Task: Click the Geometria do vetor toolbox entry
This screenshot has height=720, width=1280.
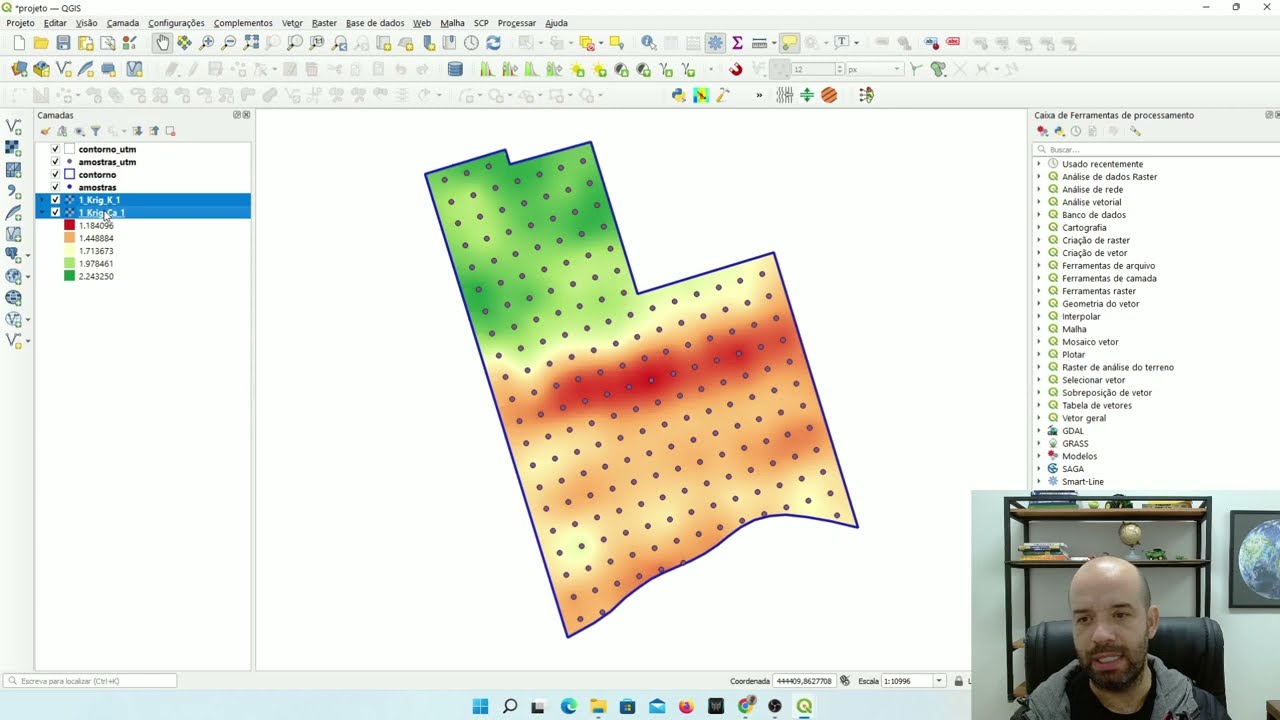Action: (x=1101, y=304)
